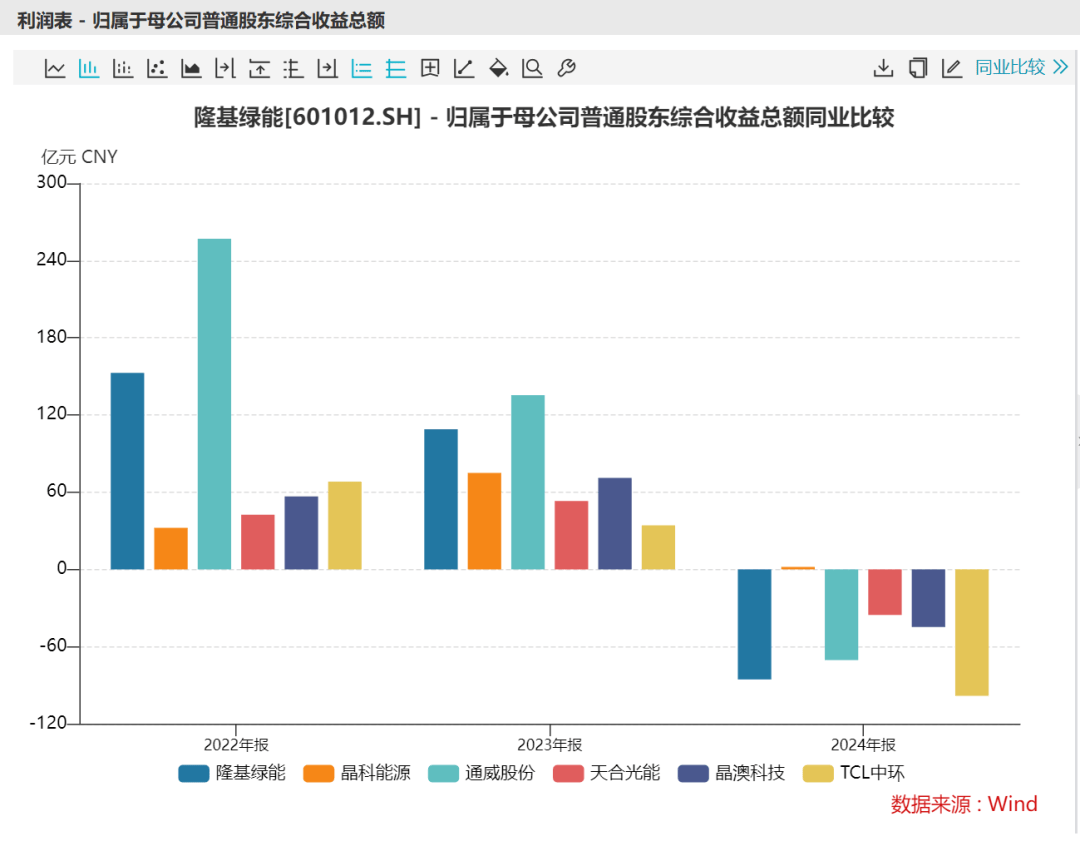The width and height of the screenshot is (1080, 846).
Task: Select the area chart icon
Action: tap(190, 68)
